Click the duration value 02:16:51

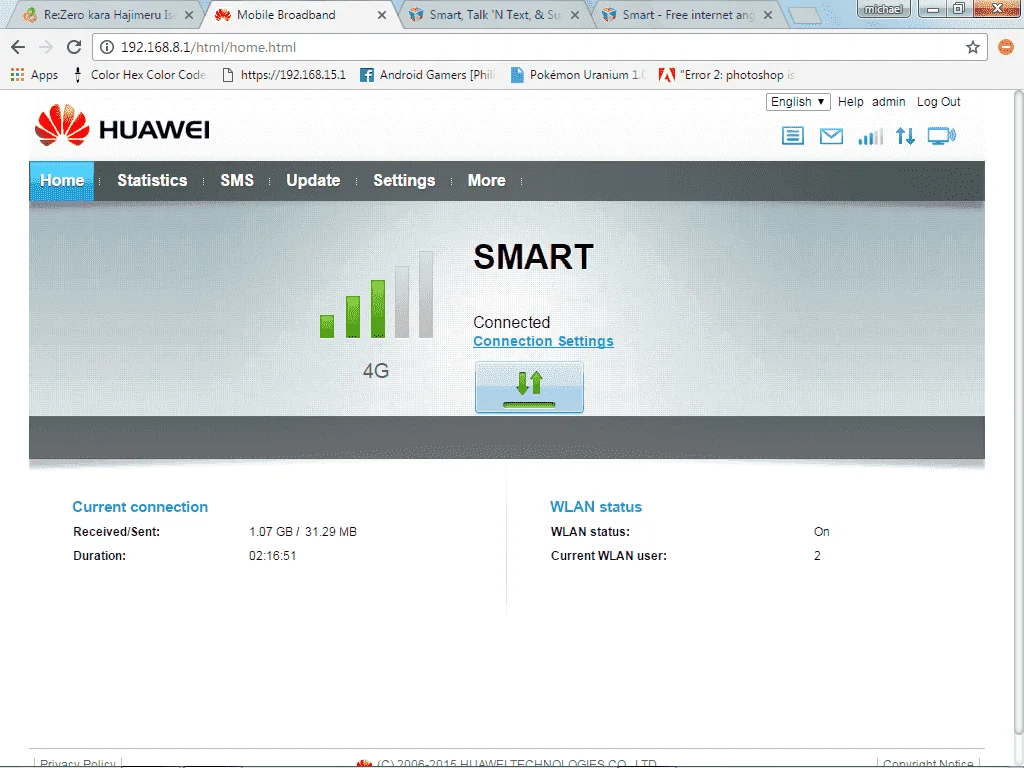272,556
